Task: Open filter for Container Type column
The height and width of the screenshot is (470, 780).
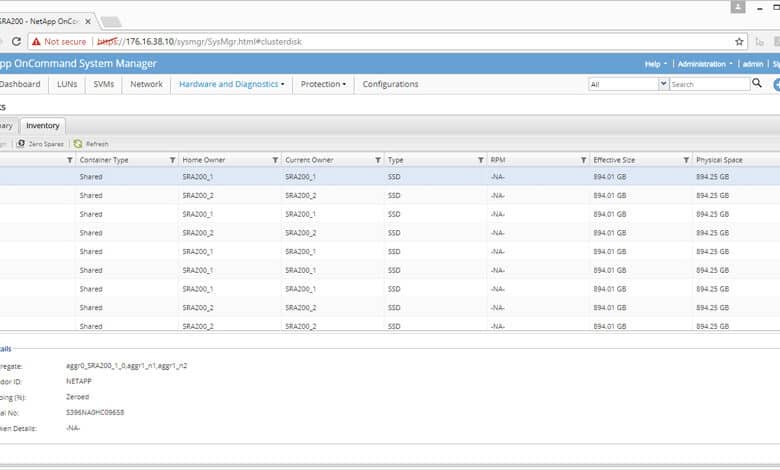Action: [x=173, y=160]
